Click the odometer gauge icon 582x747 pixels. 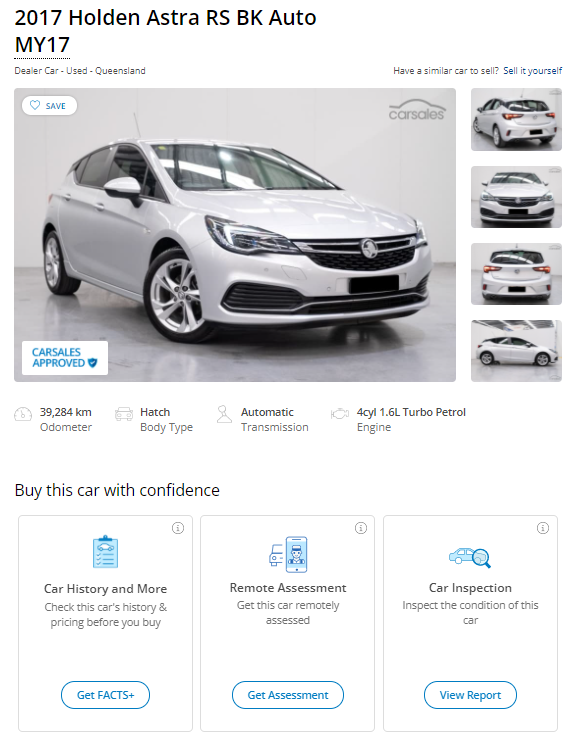coord(23,414)
